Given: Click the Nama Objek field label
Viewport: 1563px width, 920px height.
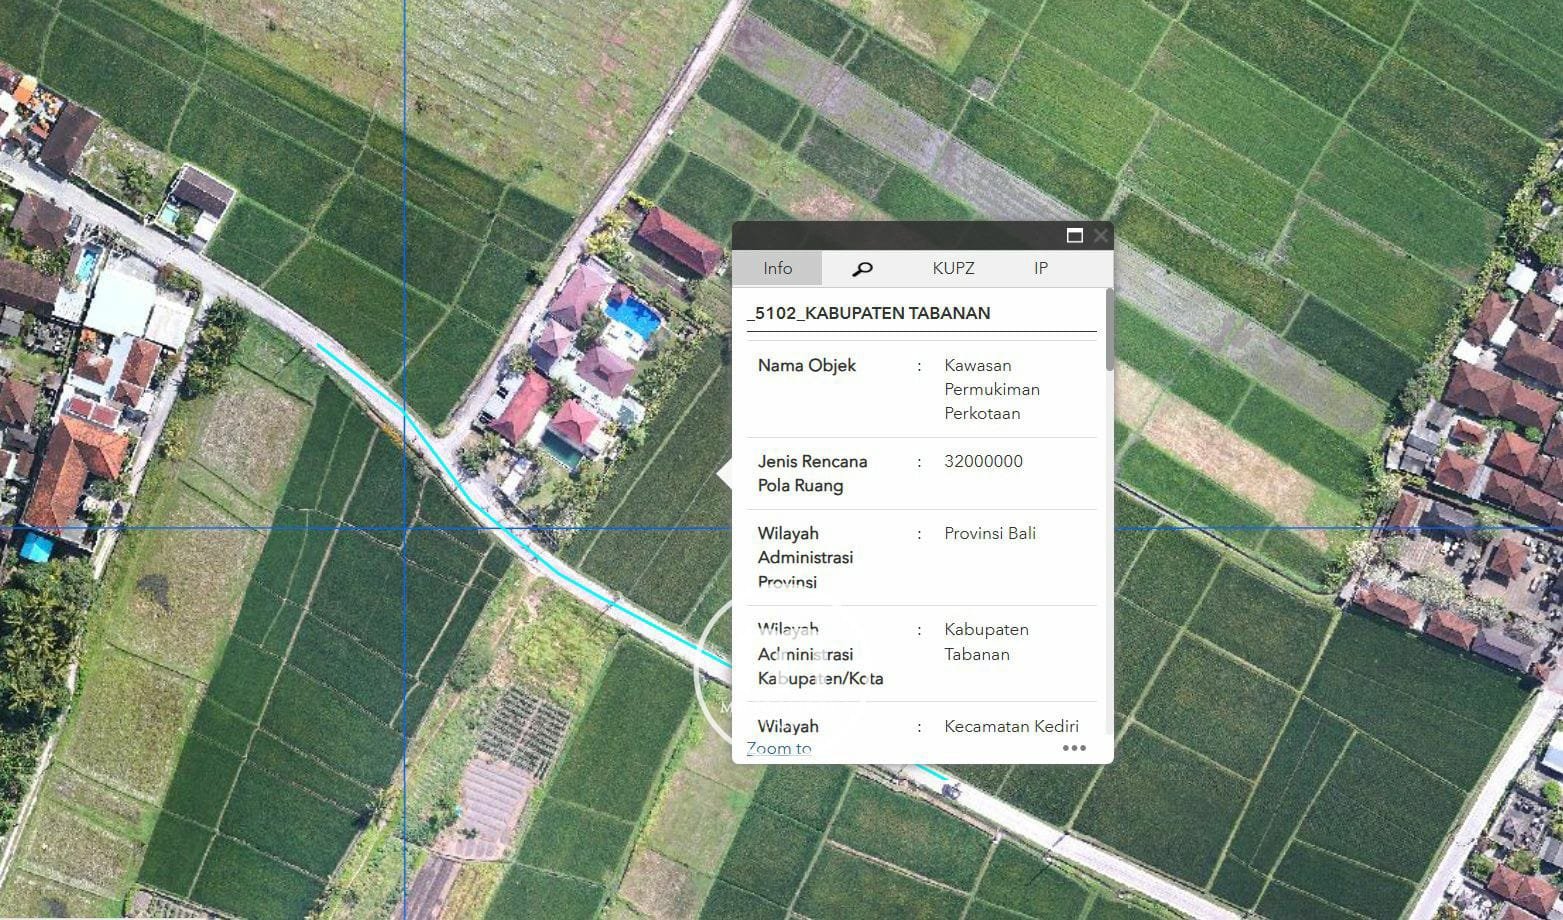Looking at the screenshot, I should [807, 365].
